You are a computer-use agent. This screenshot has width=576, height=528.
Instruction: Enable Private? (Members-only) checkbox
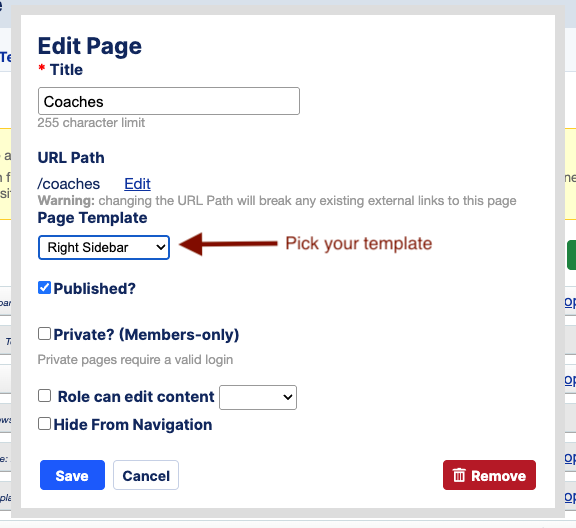point(44,334)
